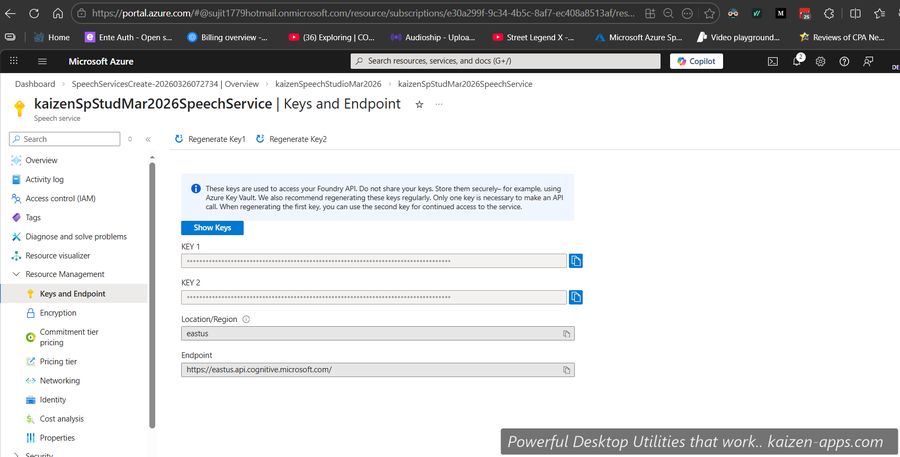Copy KEY 2 to clipboard
This screenshot has height=457, width=900.
[576, 297]
